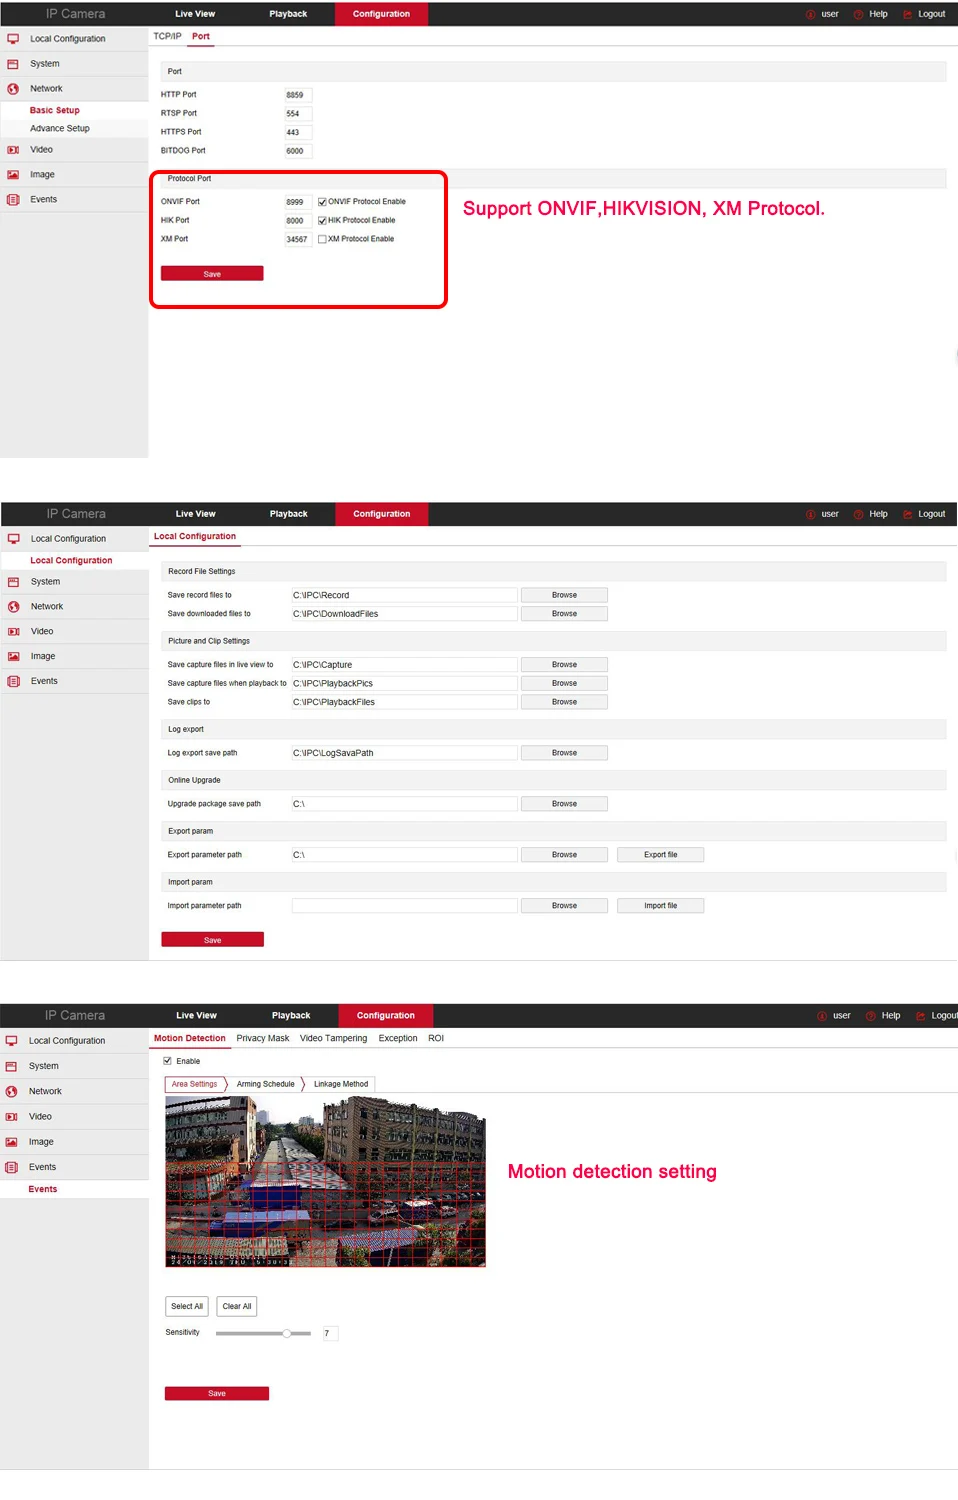Select Basic Setup under Network
The width and height of the screenshot is (958, 1500).
(x=55, y=111)
